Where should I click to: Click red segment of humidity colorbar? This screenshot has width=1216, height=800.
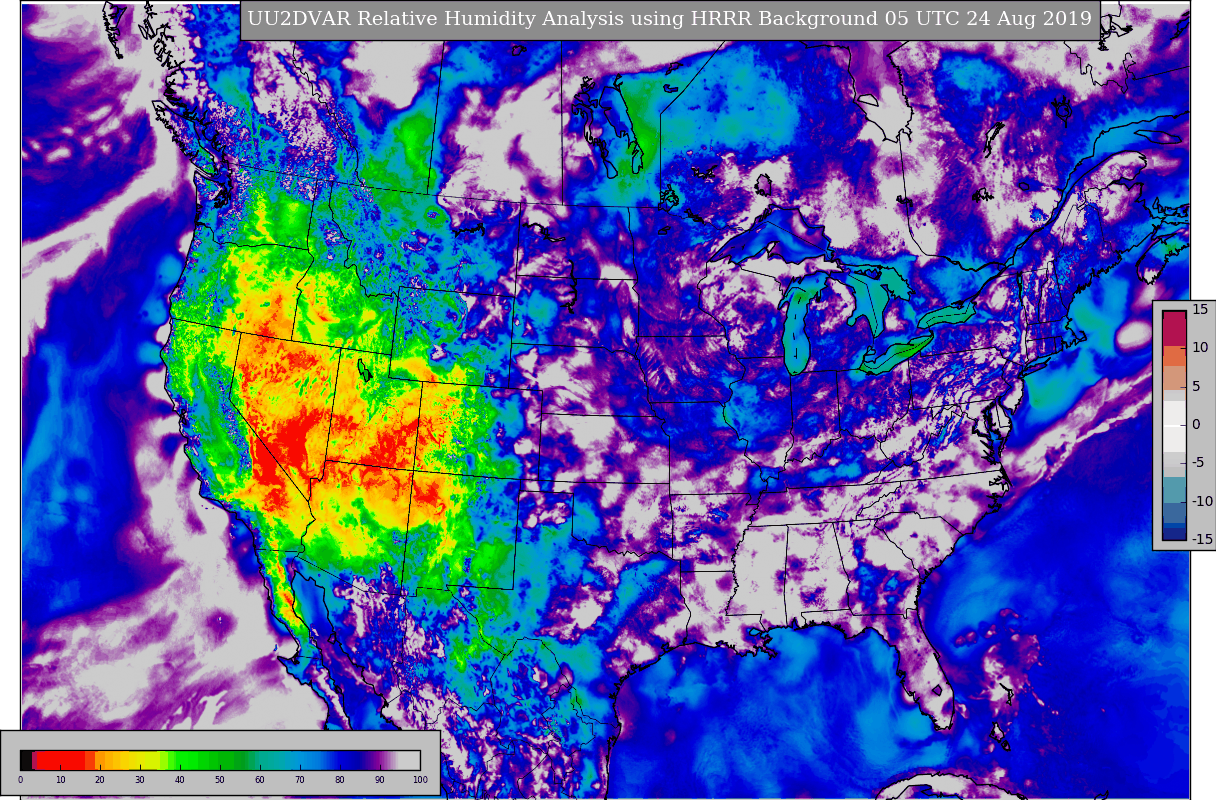pyautogui.click(x=60, y=760)
